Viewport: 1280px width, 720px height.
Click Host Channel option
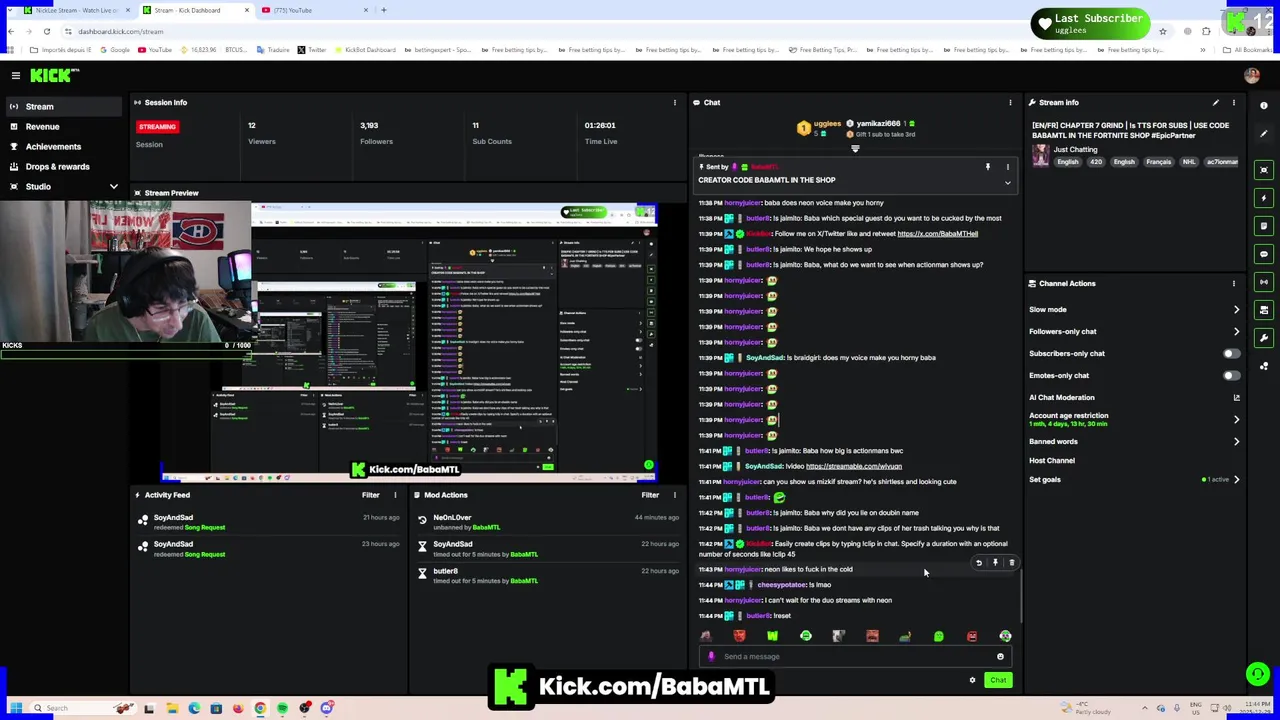pyautogui.click(x=1052, y=460)
